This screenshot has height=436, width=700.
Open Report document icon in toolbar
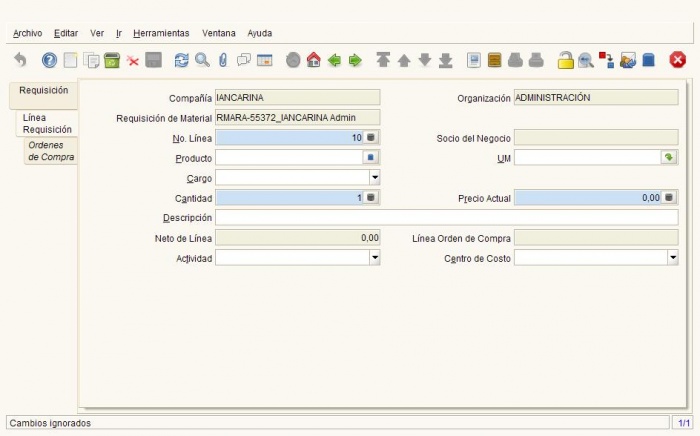tap(474, 60)
